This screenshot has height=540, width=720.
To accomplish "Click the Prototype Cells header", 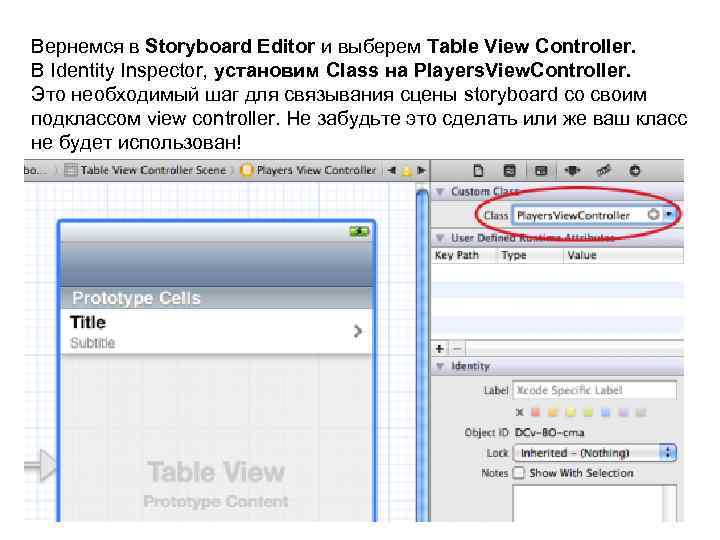I will pos(216,298).
